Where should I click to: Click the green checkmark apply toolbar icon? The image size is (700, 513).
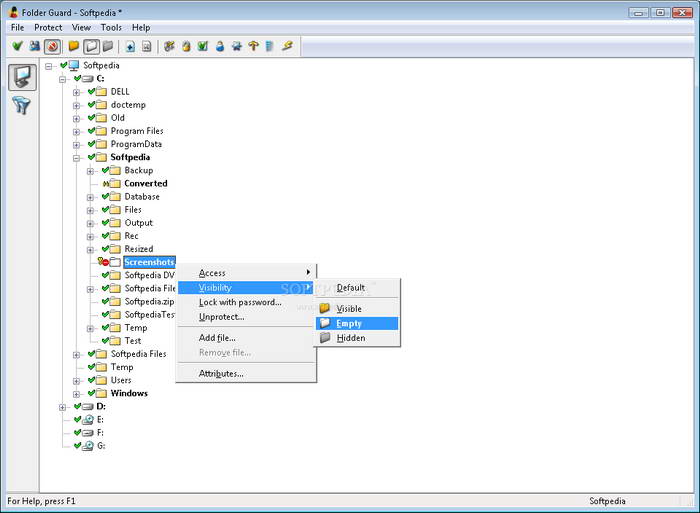pyautogui.click(x=17, y=46)
